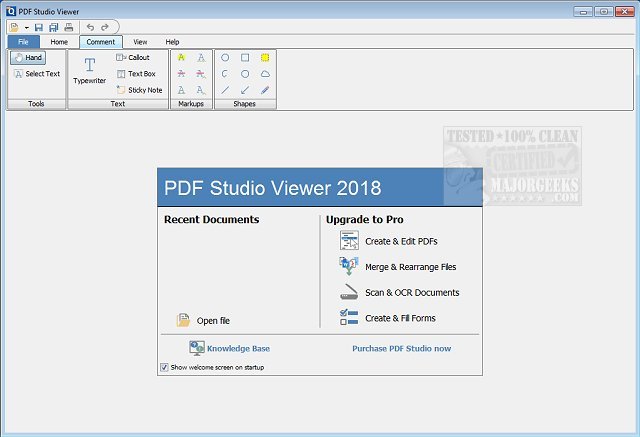Click the Save As double-disk icon
Screen dimensions: 640x437
53,27
